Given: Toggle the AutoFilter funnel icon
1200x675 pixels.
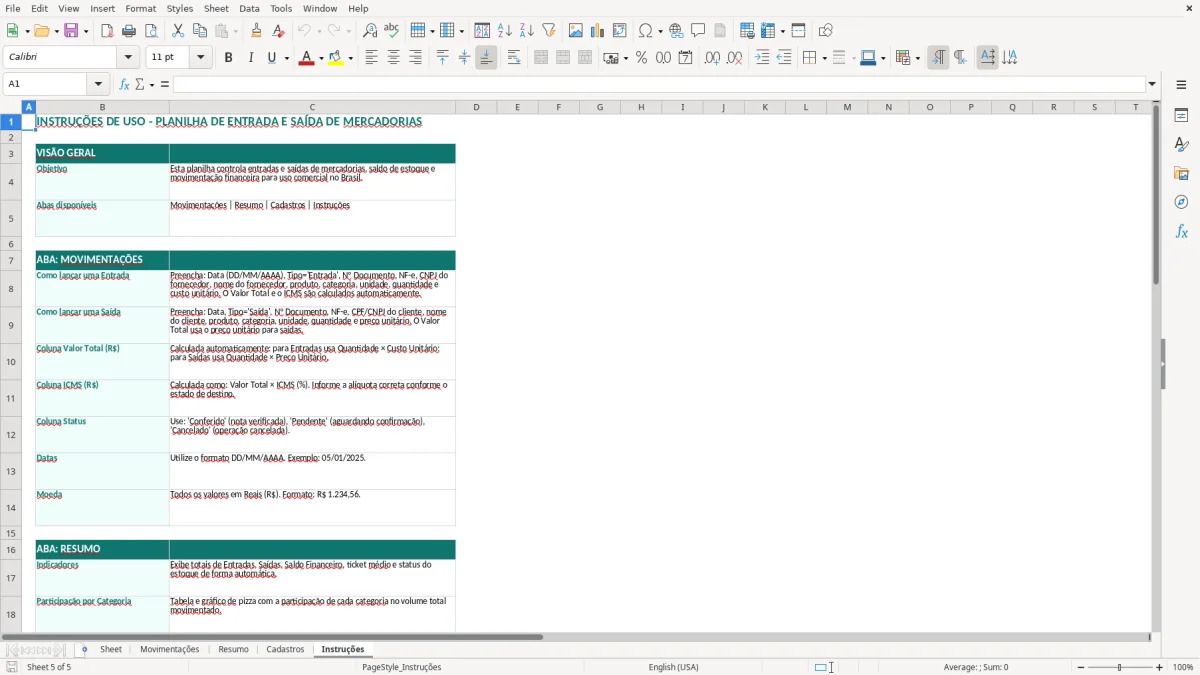Looking at the screenshot, I should (549, 31).
